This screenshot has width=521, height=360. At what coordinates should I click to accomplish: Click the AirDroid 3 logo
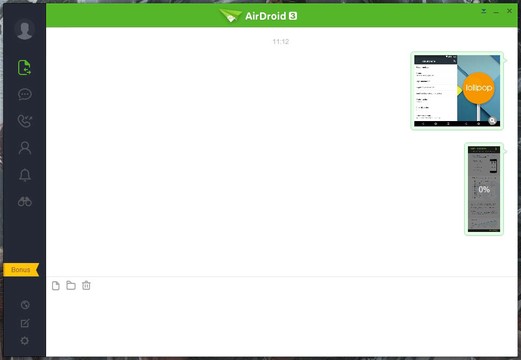click(x=258, y=16)
